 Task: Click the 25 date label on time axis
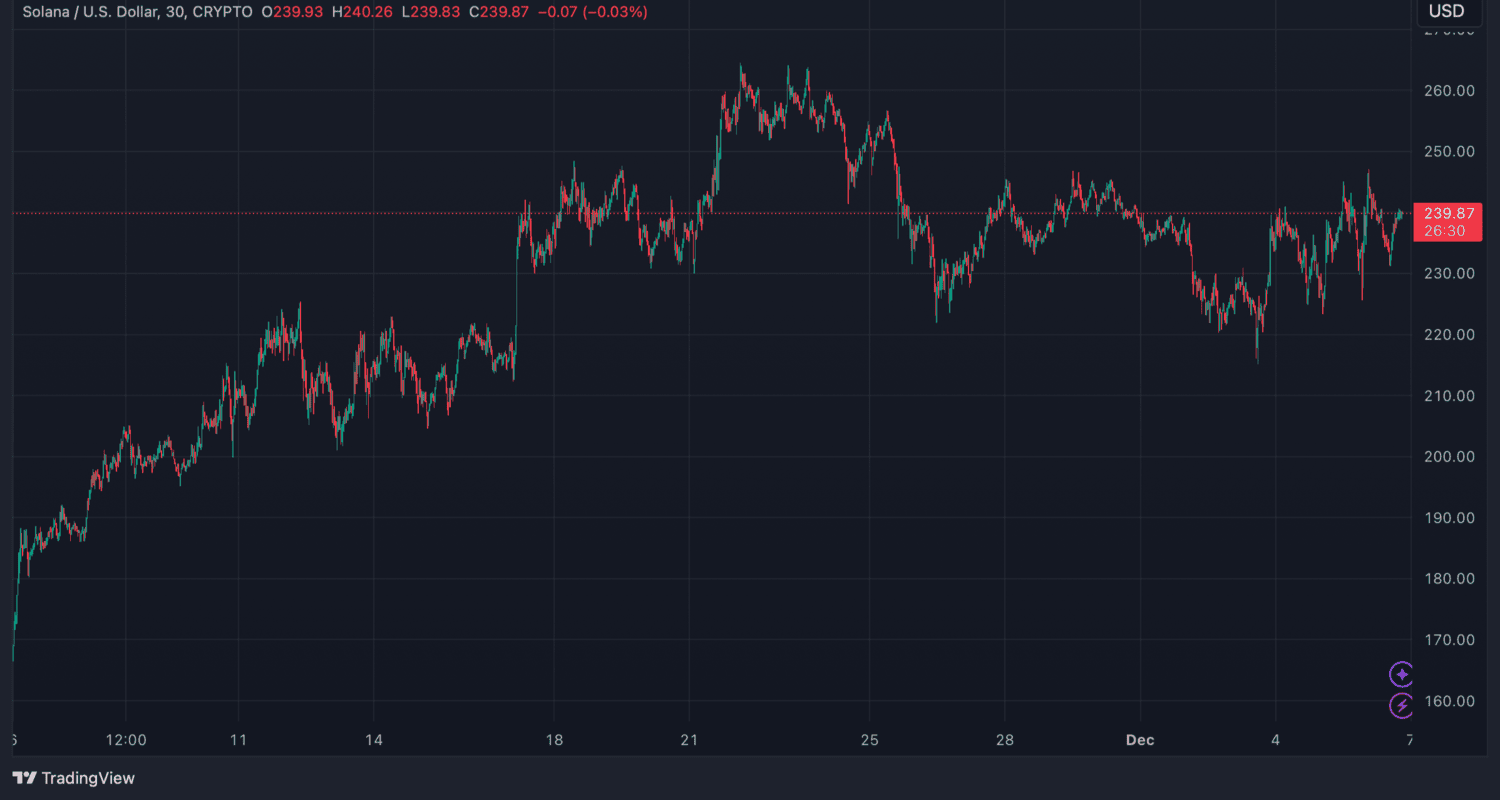(870, 741)
